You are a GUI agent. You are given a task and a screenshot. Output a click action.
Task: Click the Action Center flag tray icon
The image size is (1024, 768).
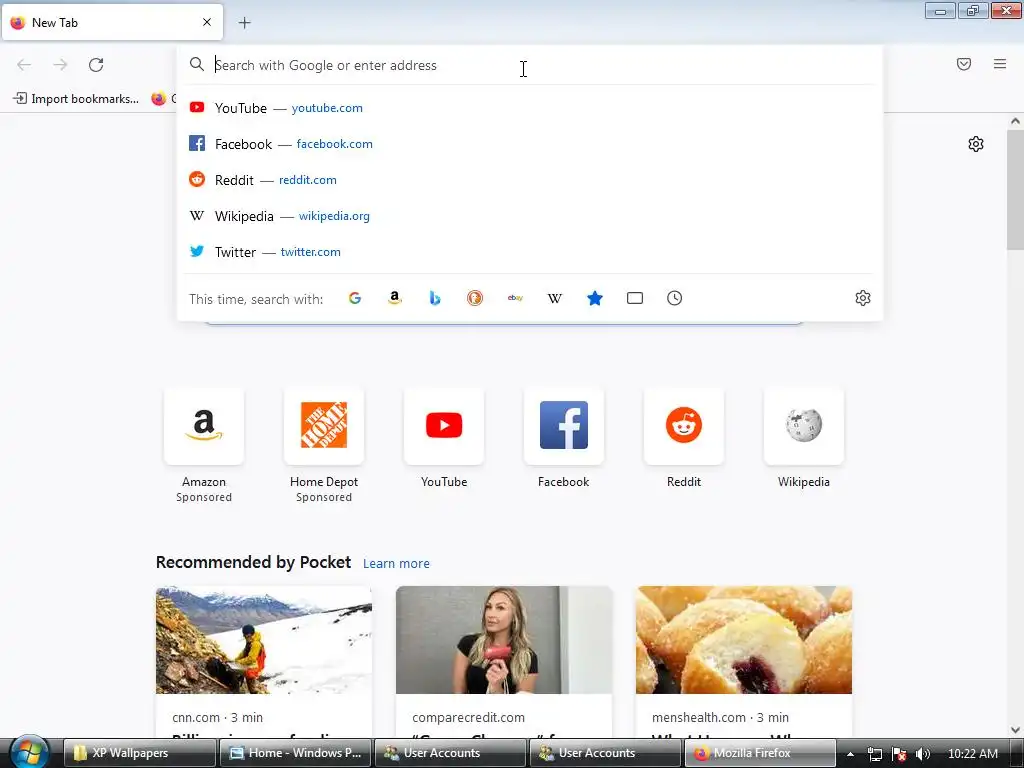pos(899,754)
